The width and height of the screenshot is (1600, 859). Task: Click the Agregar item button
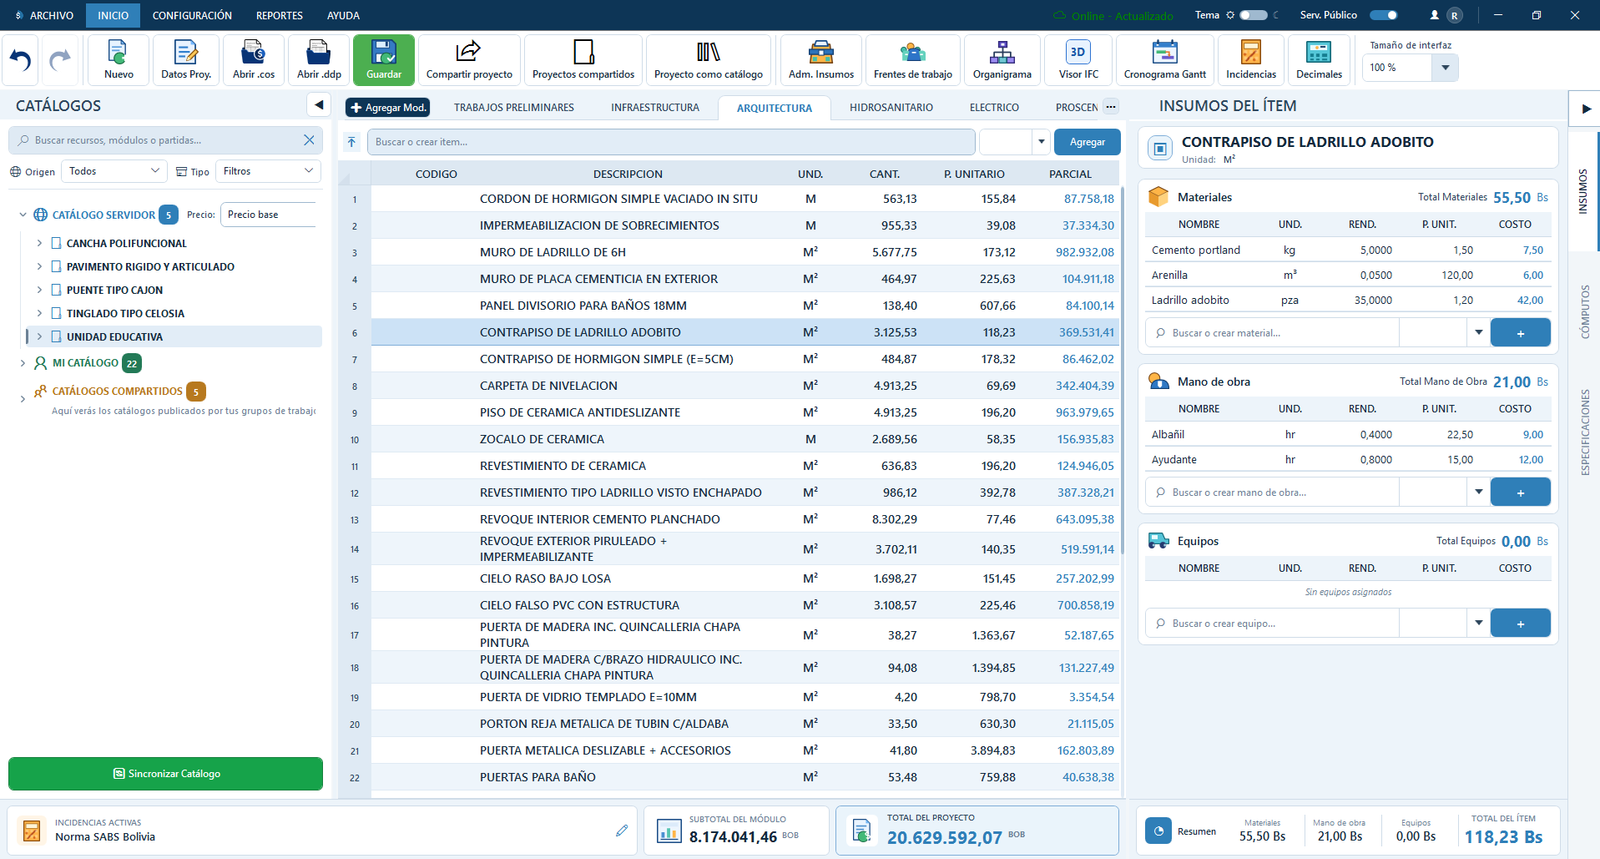[1087, 142]
